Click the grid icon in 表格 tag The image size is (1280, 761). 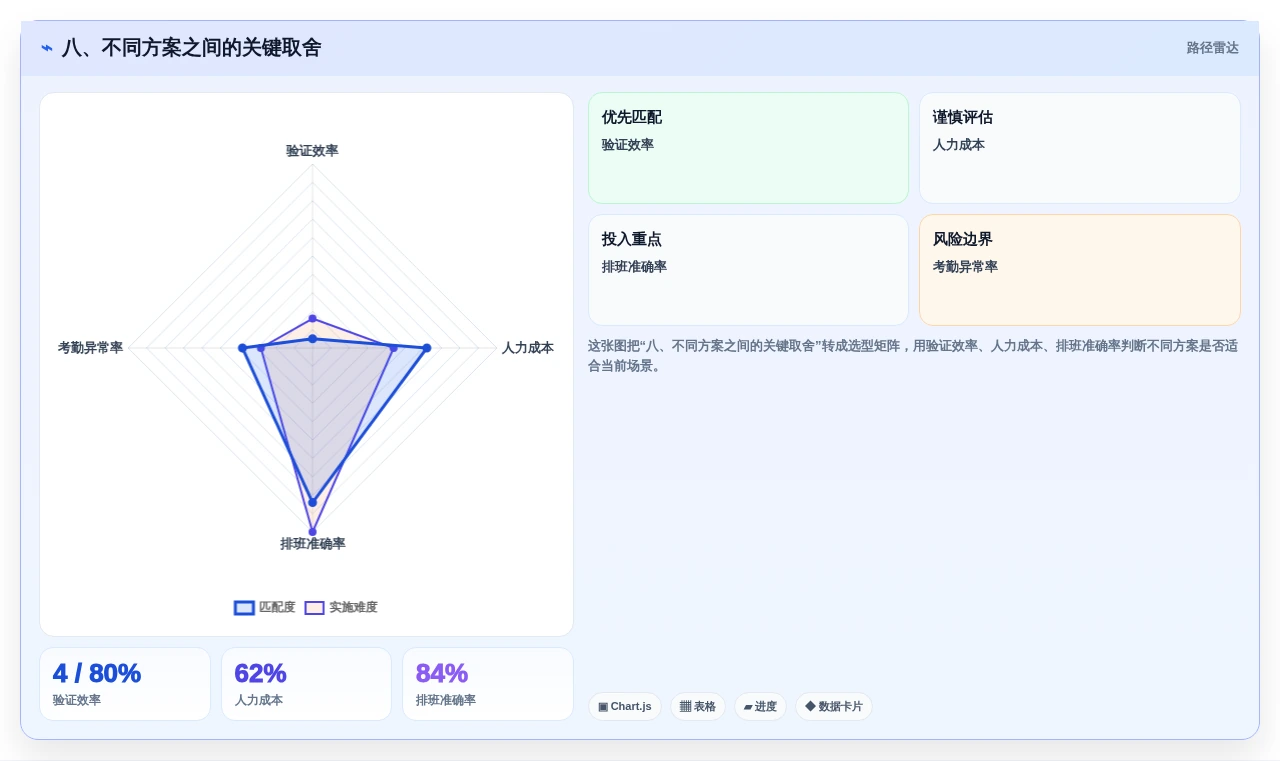pyautogui.click(x=685, y=707)
